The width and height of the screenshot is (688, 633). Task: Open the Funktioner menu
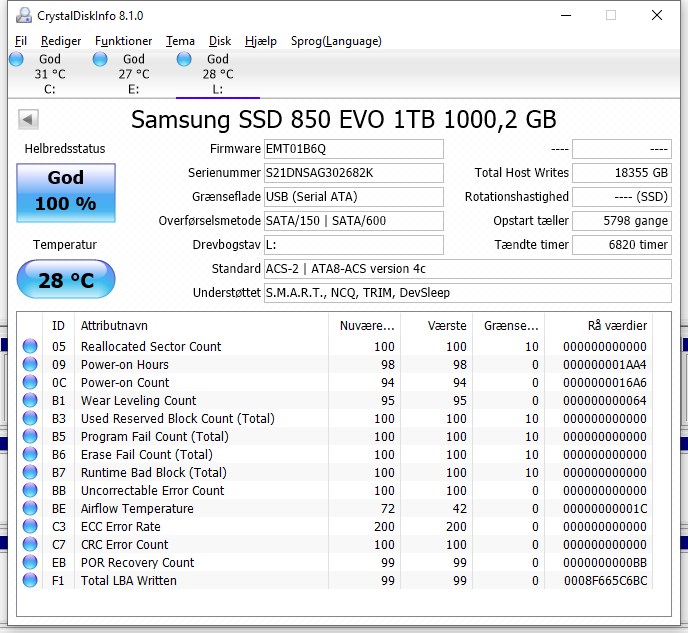pyautogui.click(x=123, y=41)
